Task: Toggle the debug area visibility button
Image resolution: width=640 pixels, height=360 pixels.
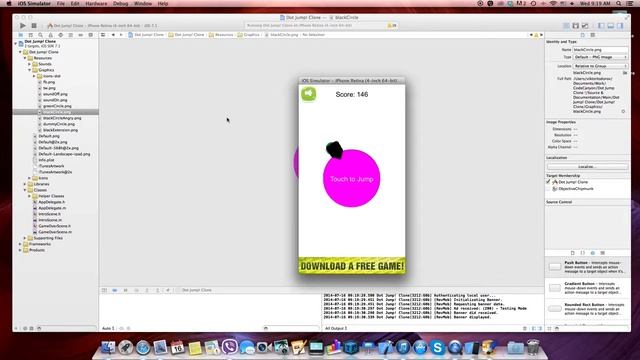Action: coord(611,26)
